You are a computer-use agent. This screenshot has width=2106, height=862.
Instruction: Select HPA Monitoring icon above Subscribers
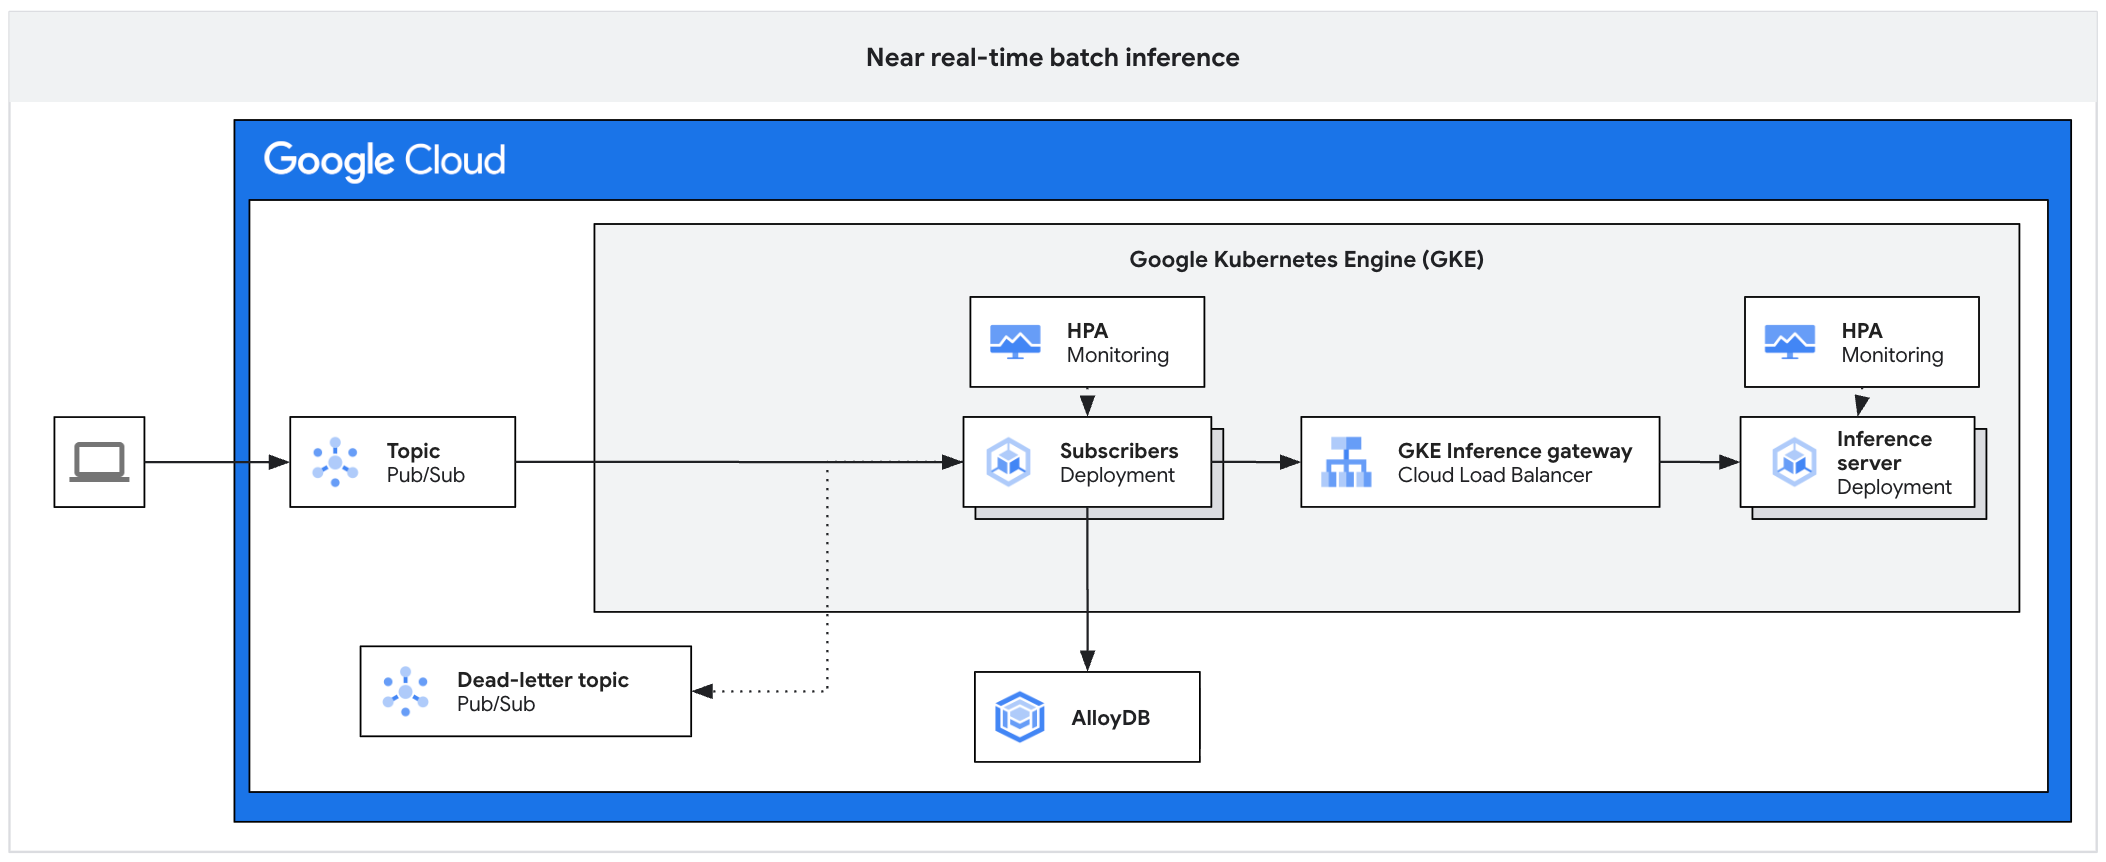click(1015, 342)
